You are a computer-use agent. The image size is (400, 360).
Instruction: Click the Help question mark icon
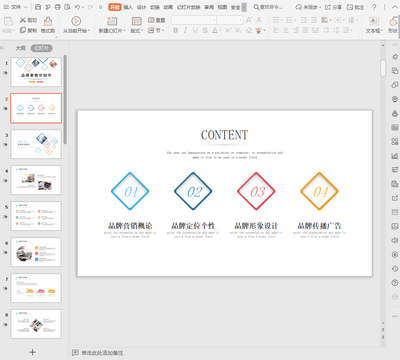[374, 7]
